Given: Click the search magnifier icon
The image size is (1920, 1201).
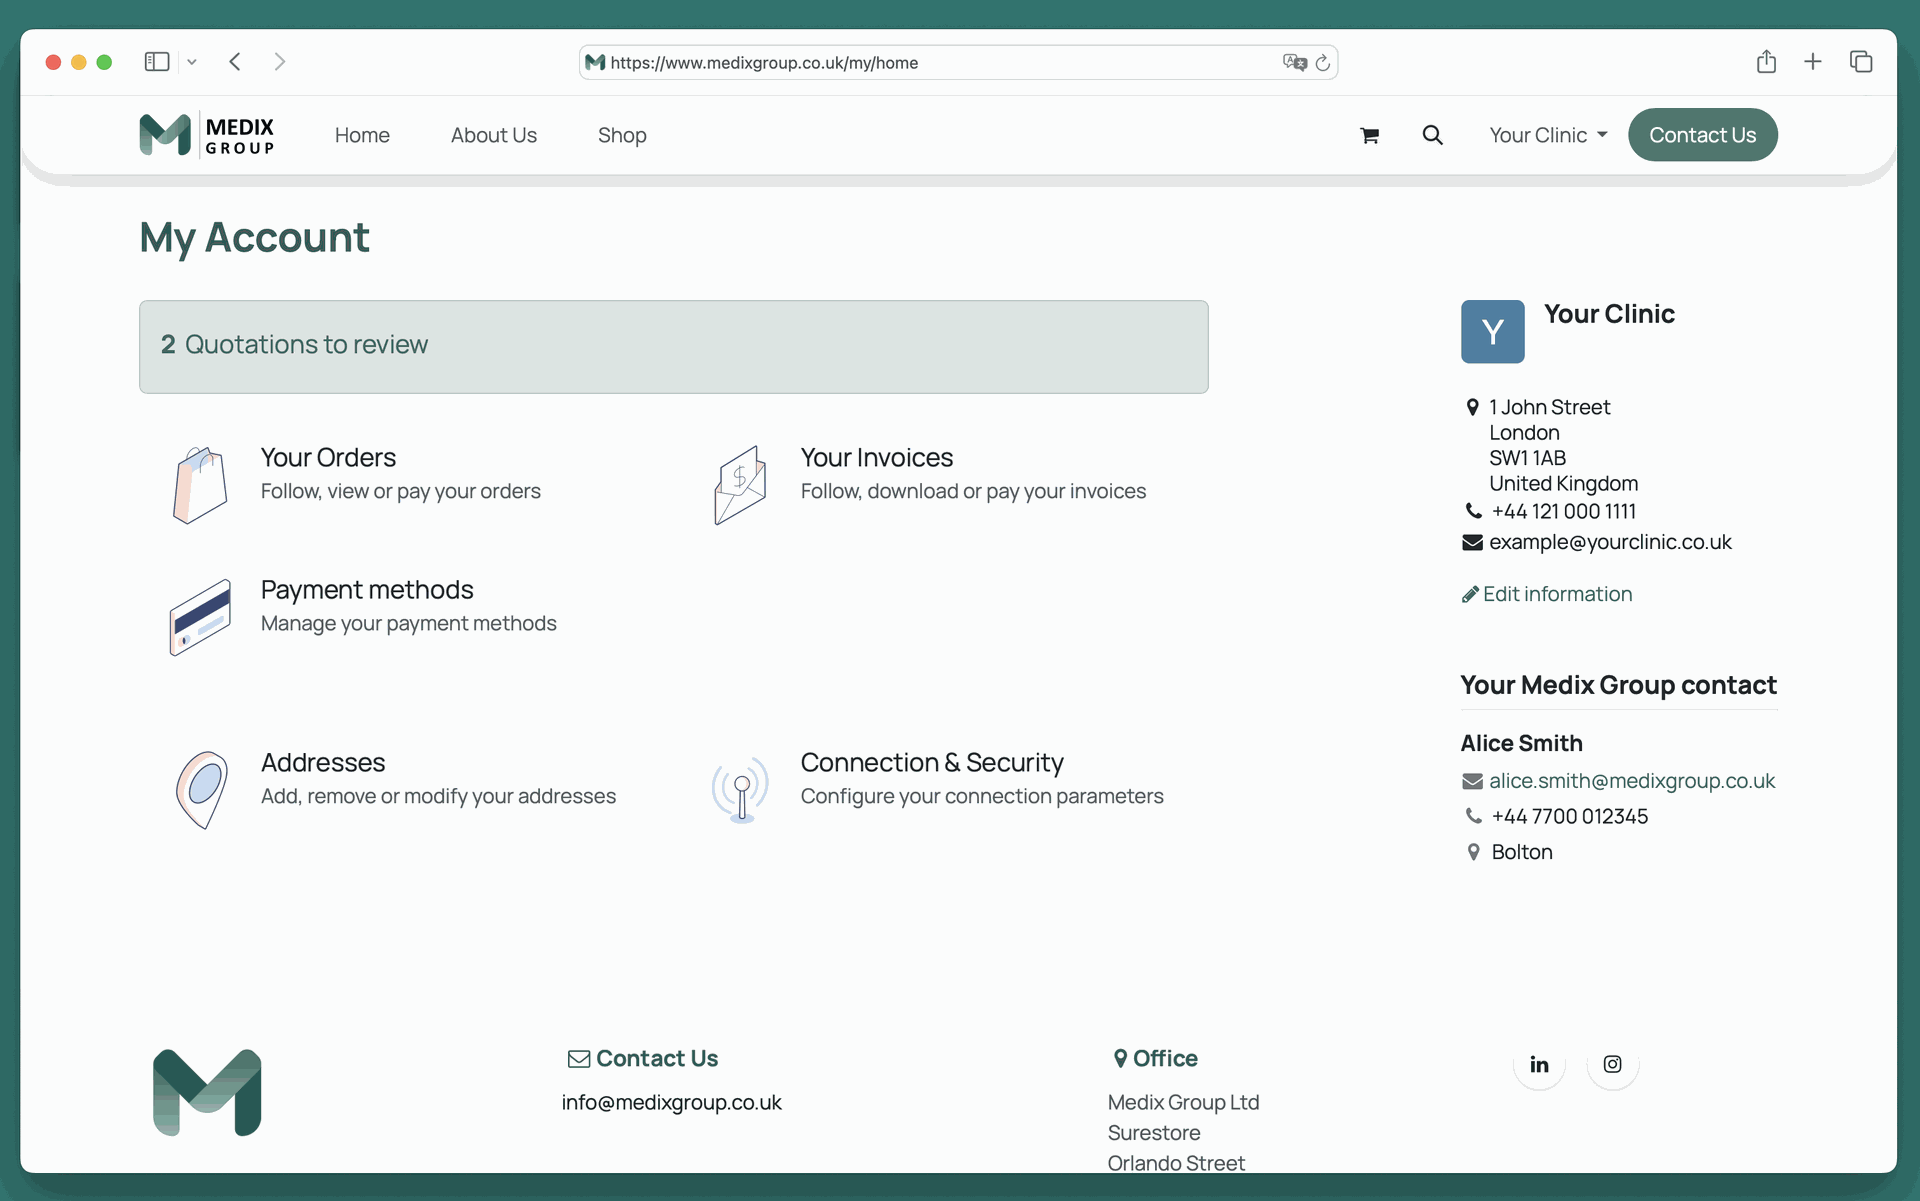Looking at the screenshot, I should [1432, 135].
